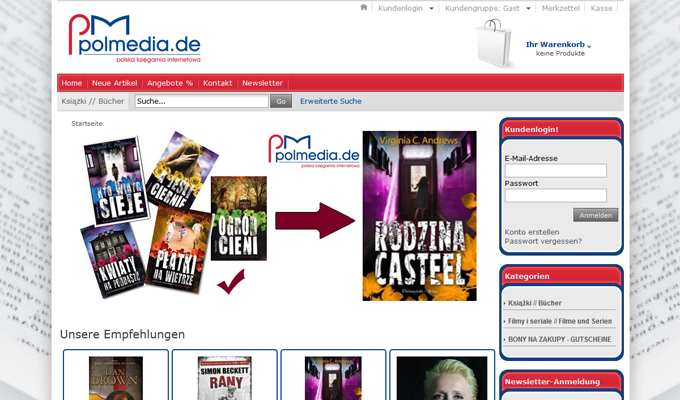Click the Go search button

(281, 101)
